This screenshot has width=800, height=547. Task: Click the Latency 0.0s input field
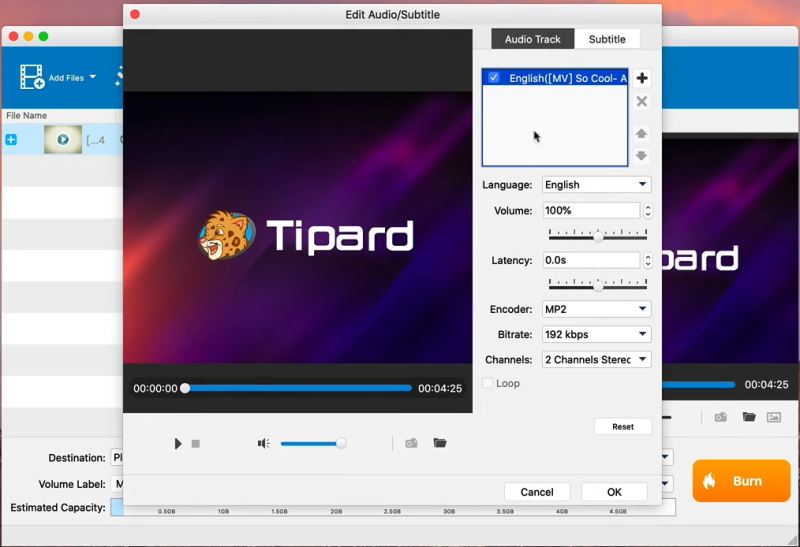[591, 260]
